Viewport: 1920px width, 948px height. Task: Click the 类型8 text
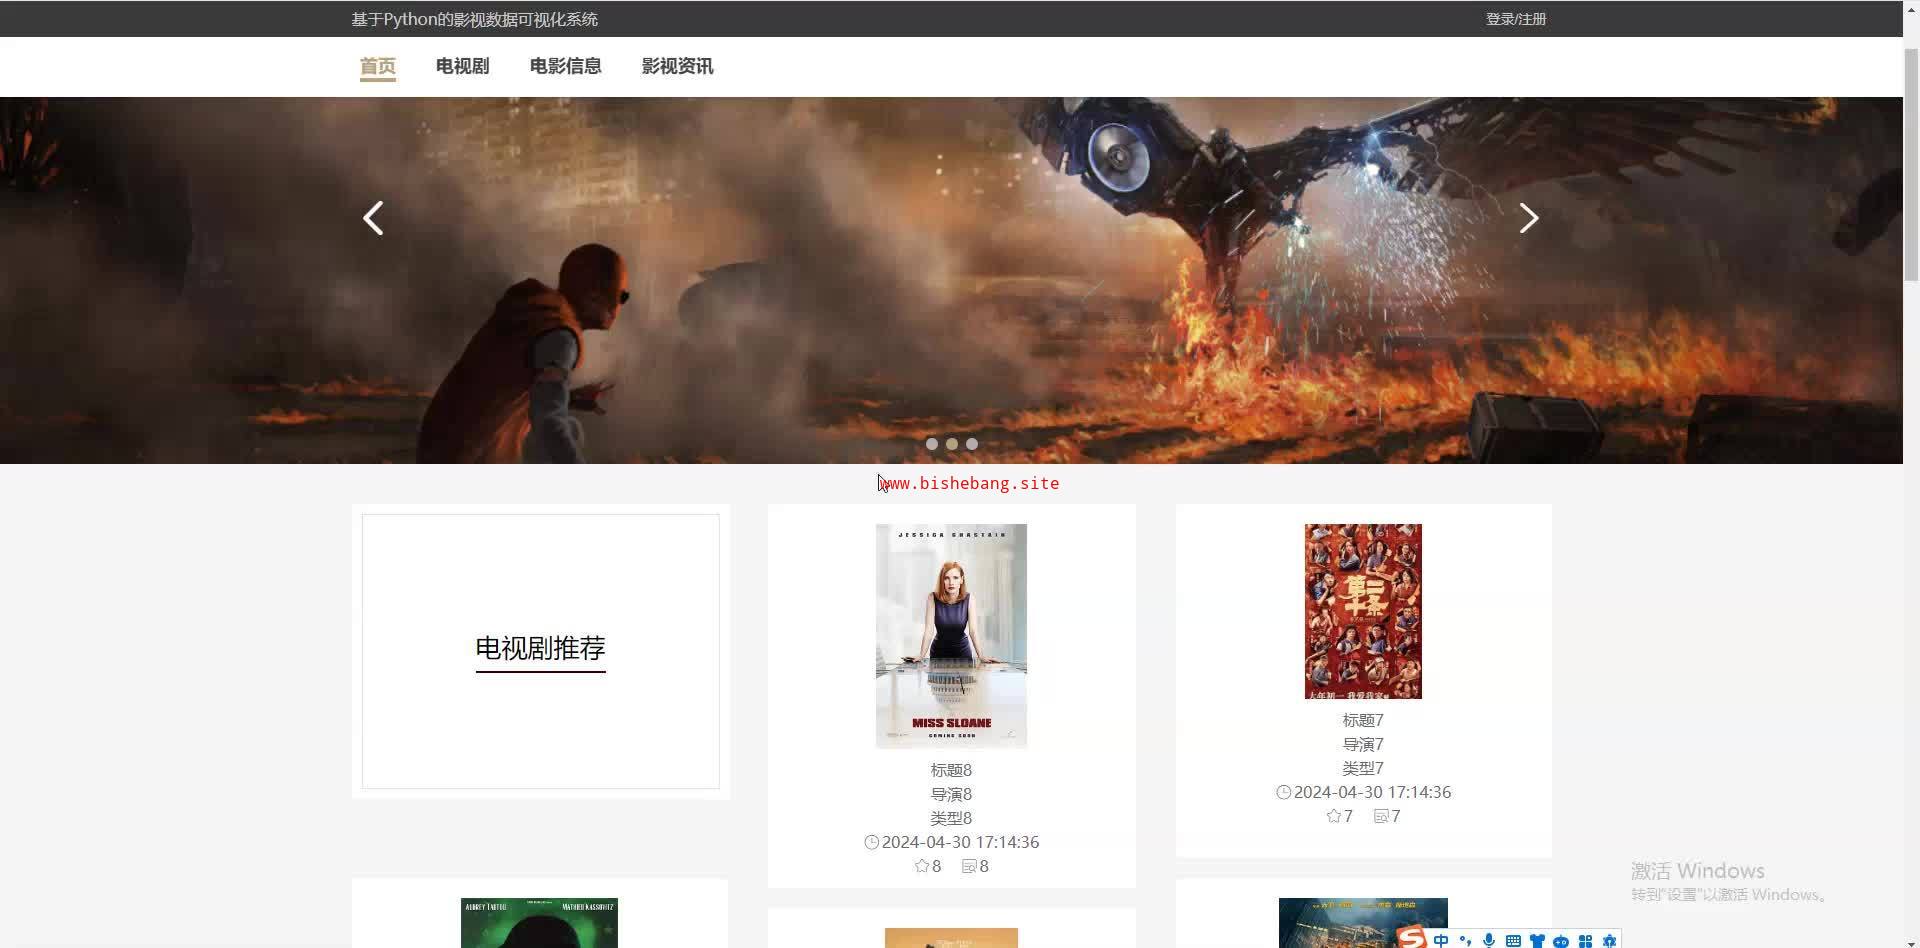pos(951,818)
